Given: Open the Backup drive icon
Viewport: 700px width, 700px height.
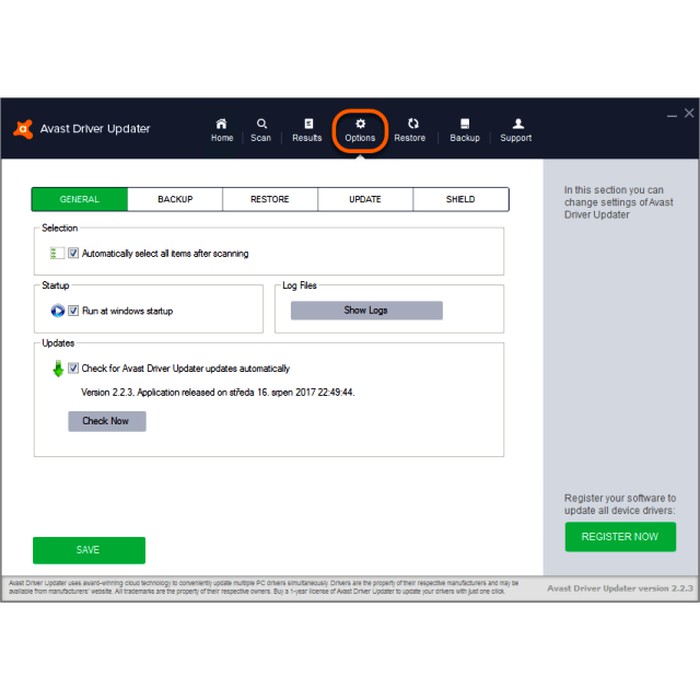Looking at the screenshot, I should tap(465, 124).
